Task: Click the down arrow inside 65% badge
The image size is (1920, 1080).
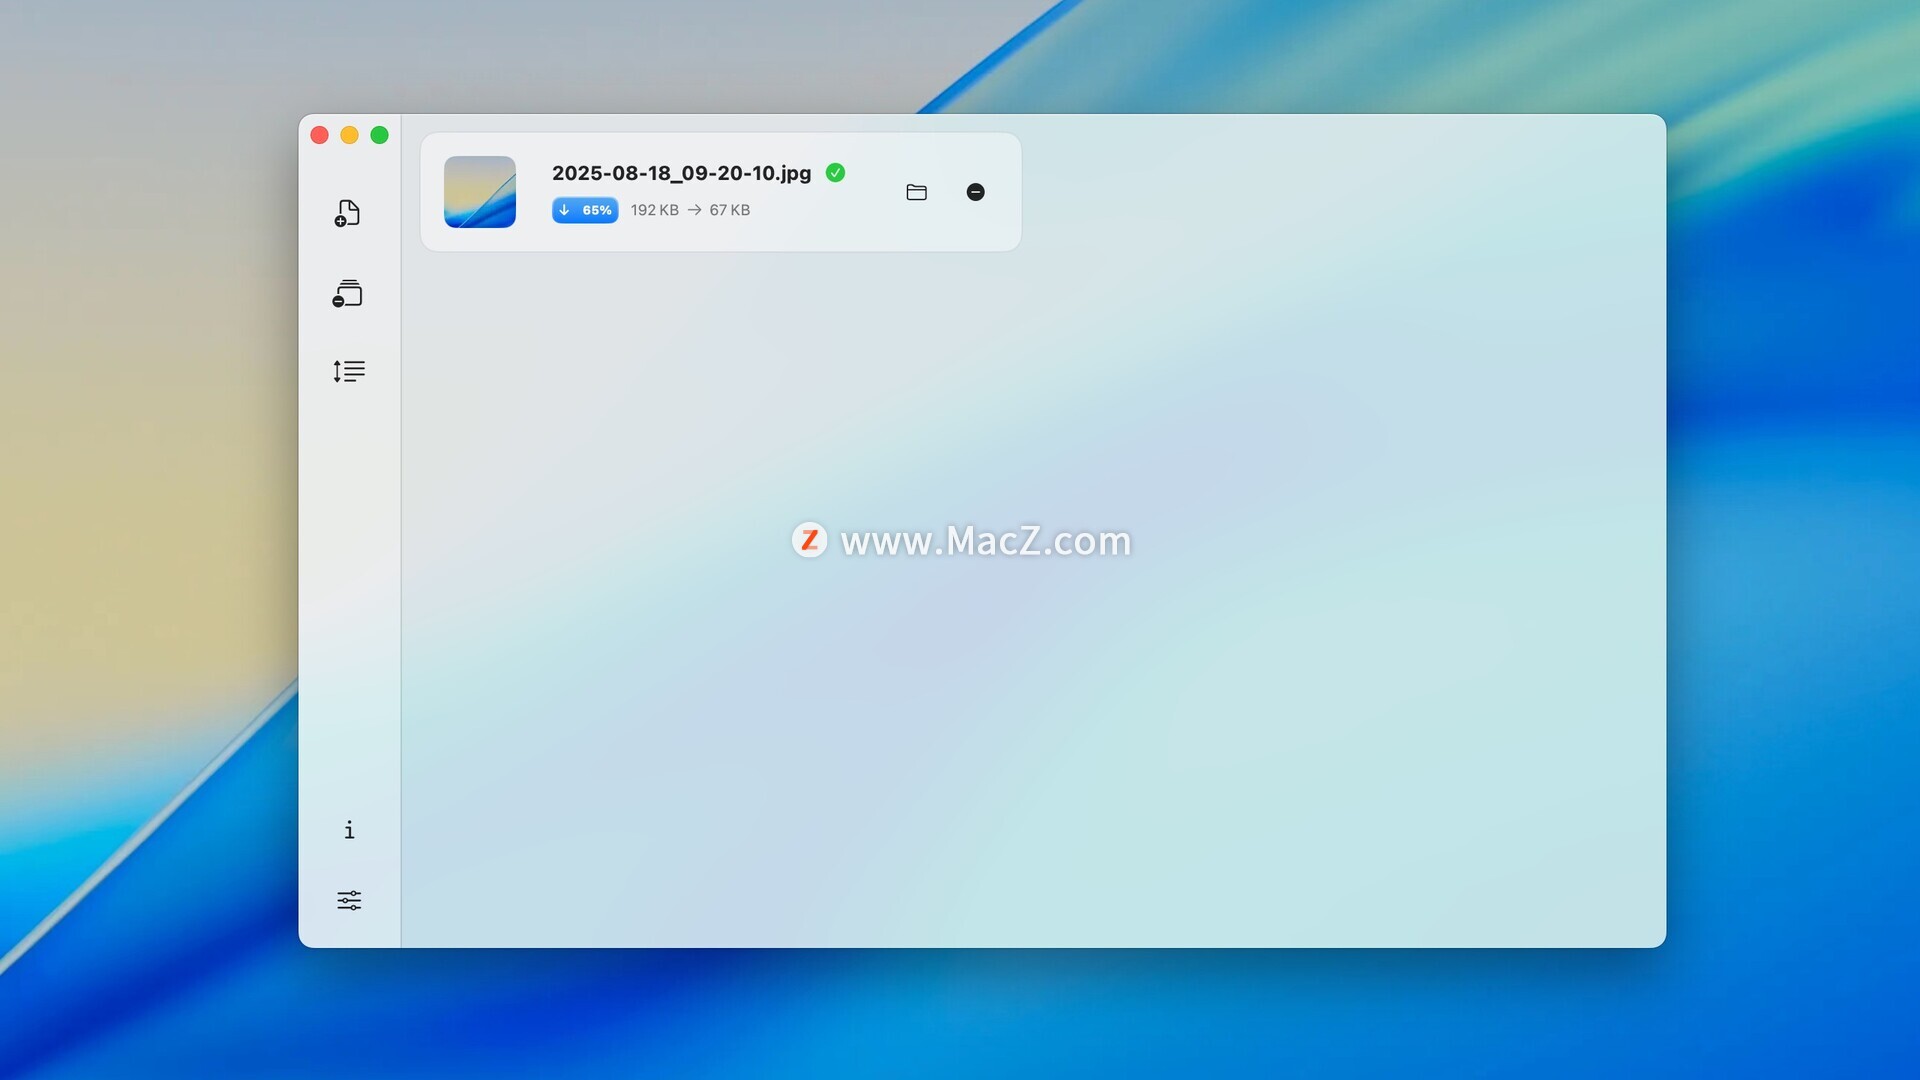Action: (x=565, y=210)
